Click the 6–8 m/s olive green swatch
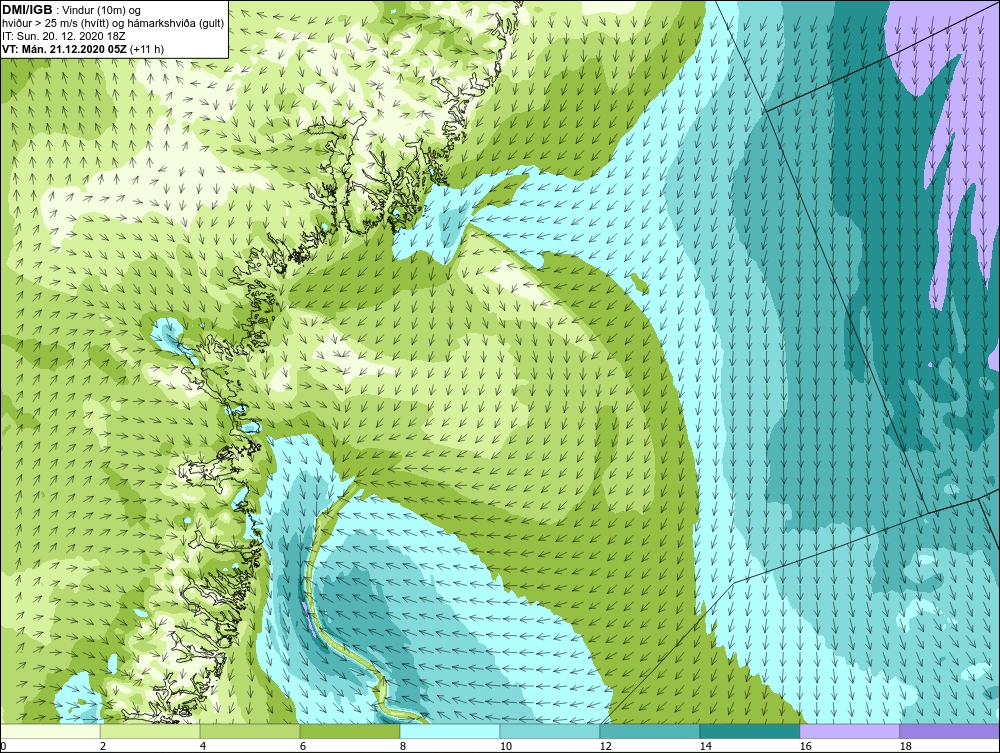 pyautogui.click(x=349, y=731)
